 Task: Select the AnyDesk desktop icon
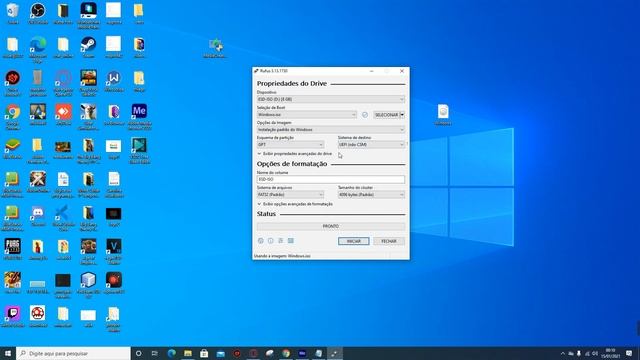coord(63,114)
